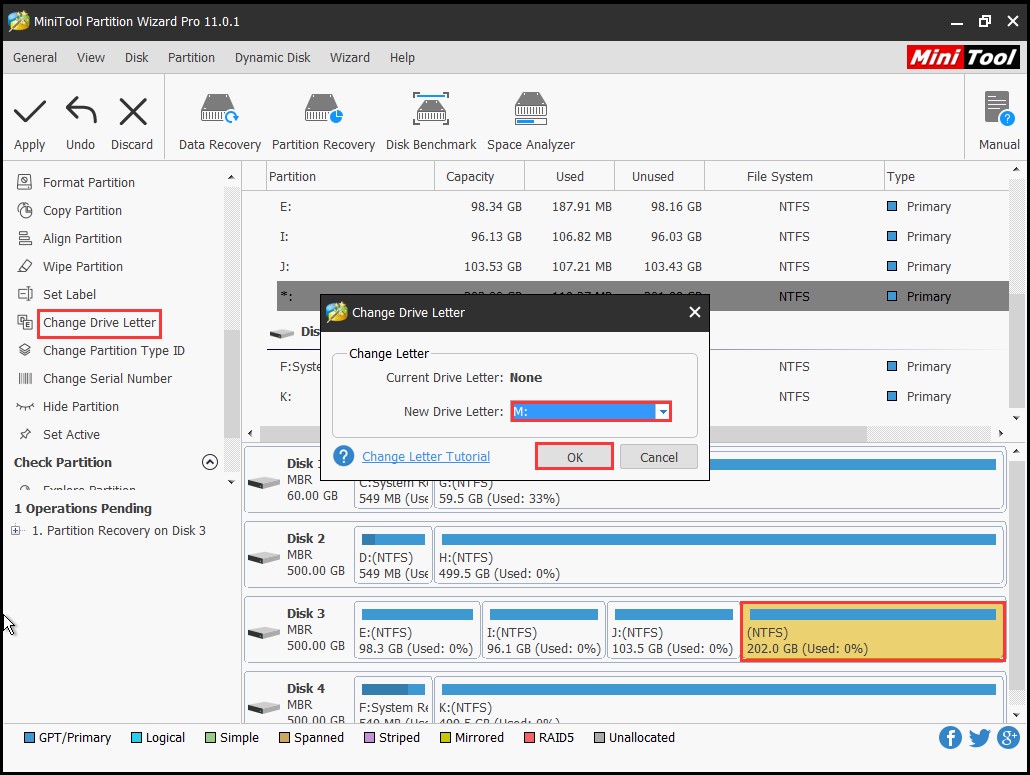Close the Change Drive Letter dialog
This screenshot has height=775, width=1030.
click(694, 313)
